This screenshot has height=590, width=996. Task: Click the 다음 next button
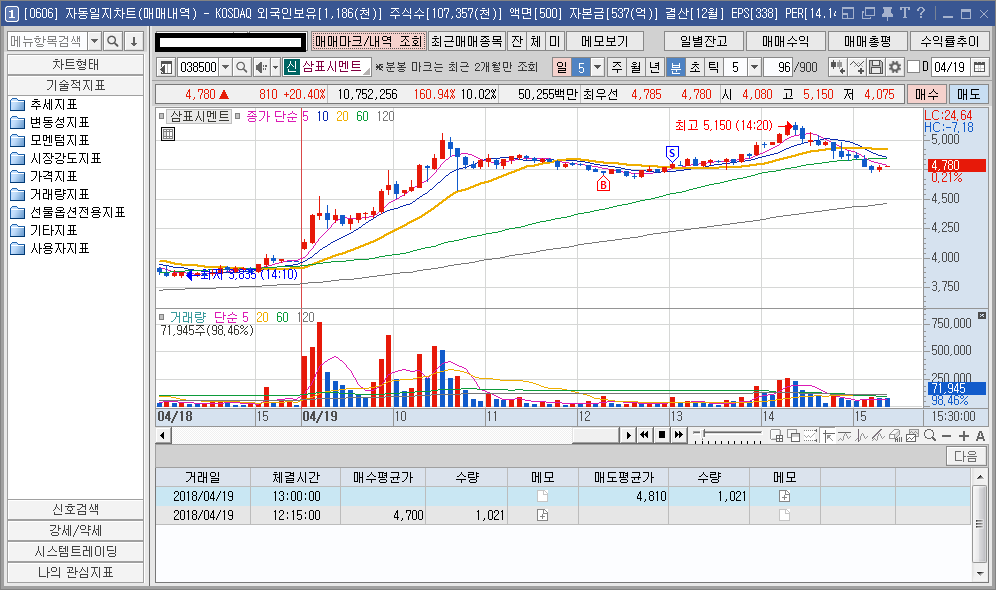click(966, 456)
